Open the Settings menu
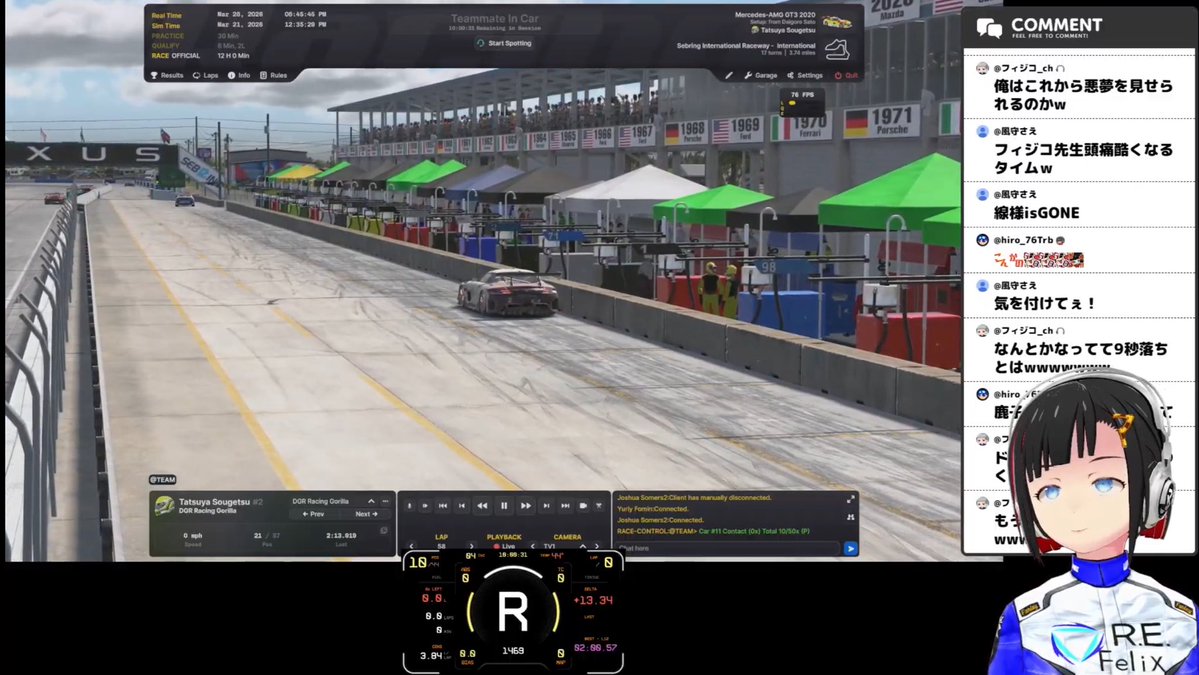This screenshot has height=675, width=1199. (804, 76)
